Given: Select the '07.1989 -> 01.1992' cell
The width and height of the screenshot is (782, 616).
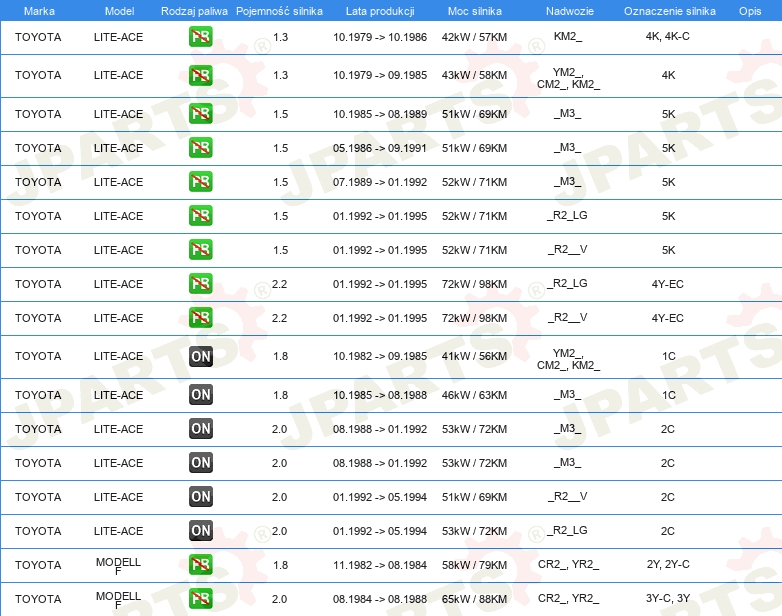Looking at the screenshot, I should click(380, 182).
